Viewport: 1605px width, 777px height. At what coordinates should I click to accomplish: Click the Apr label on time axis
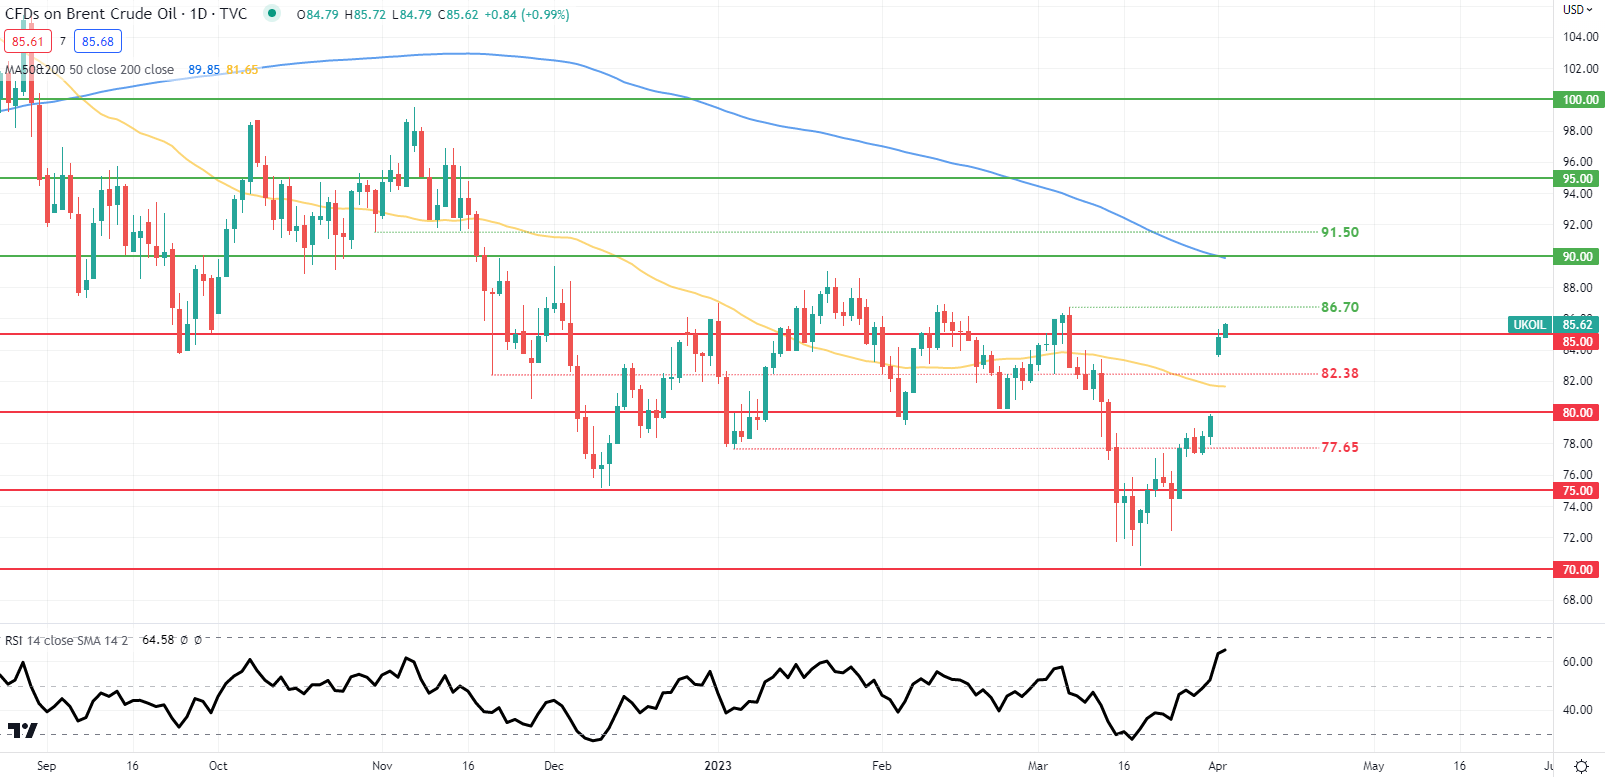pyautogui.click(x=1217, y=766)
